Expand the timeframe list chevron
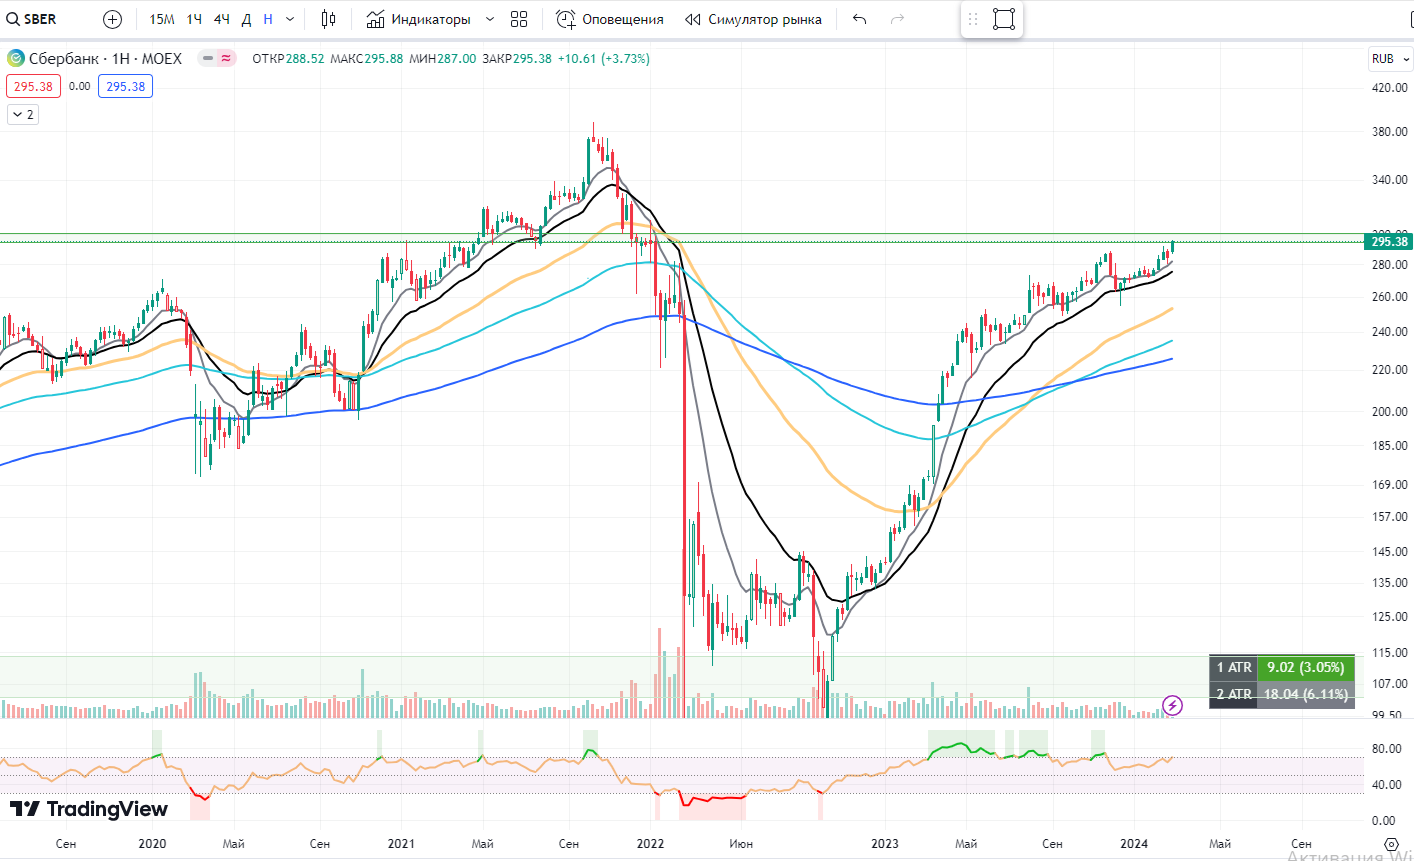 click(x=290, y=19)
